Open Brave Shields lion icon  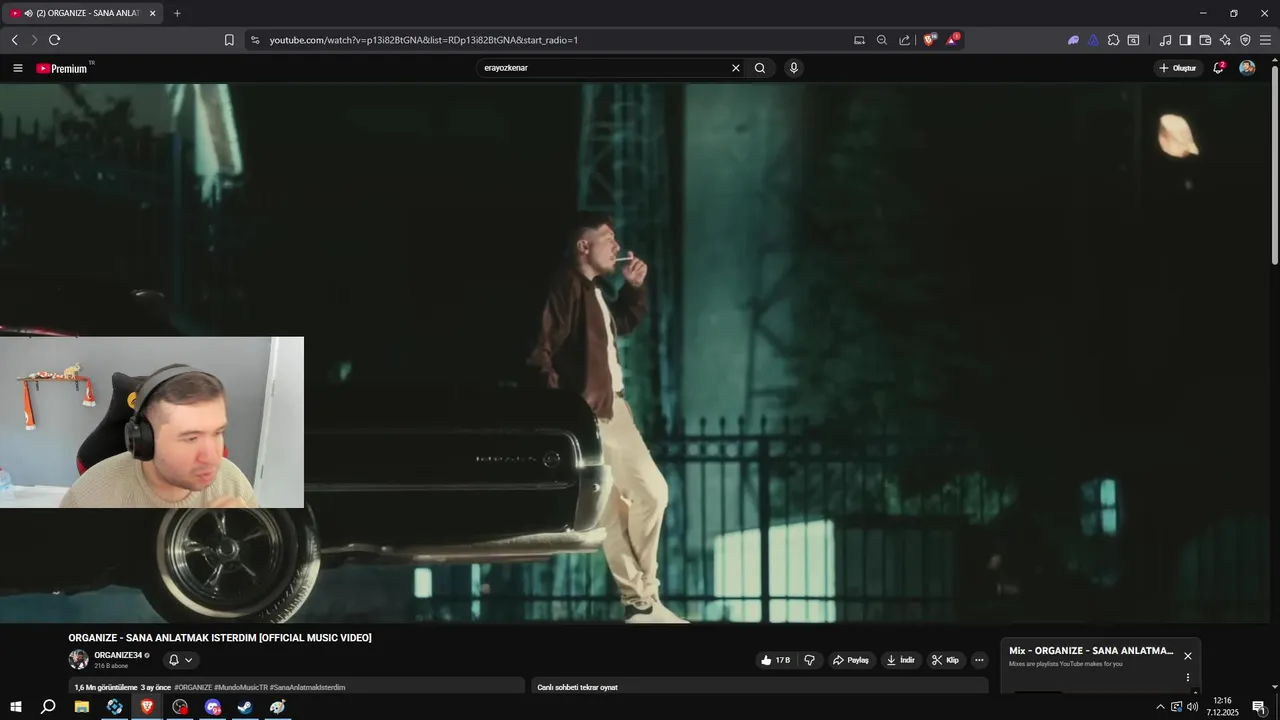click(930, 40)
